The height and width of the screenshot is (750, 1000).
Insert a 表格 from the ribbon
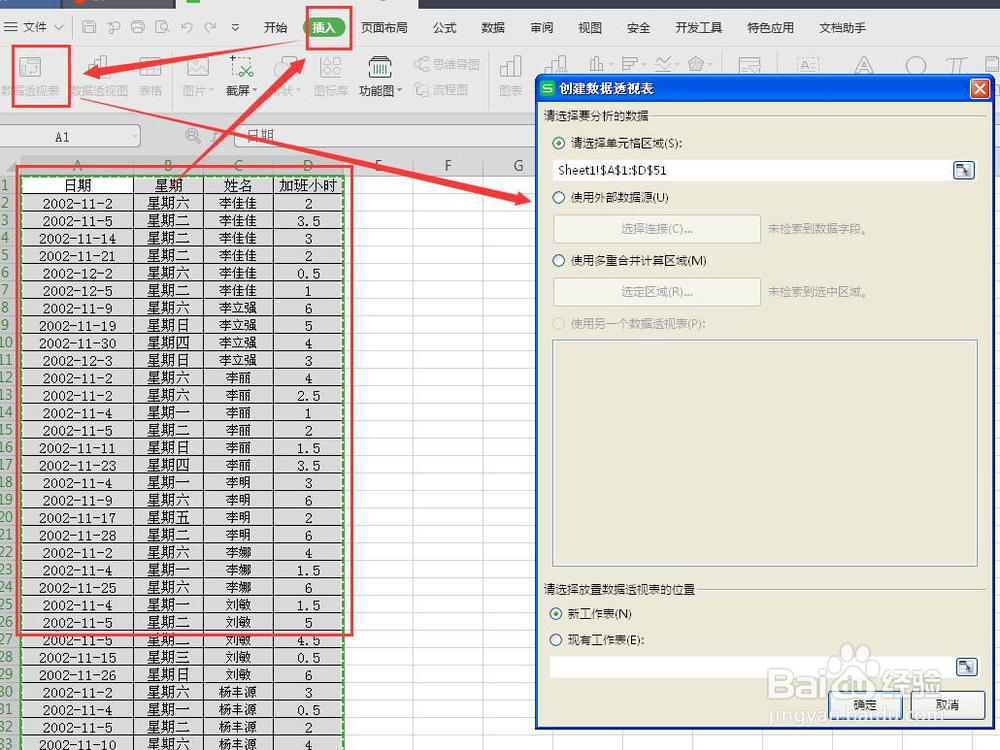point(151,75)
